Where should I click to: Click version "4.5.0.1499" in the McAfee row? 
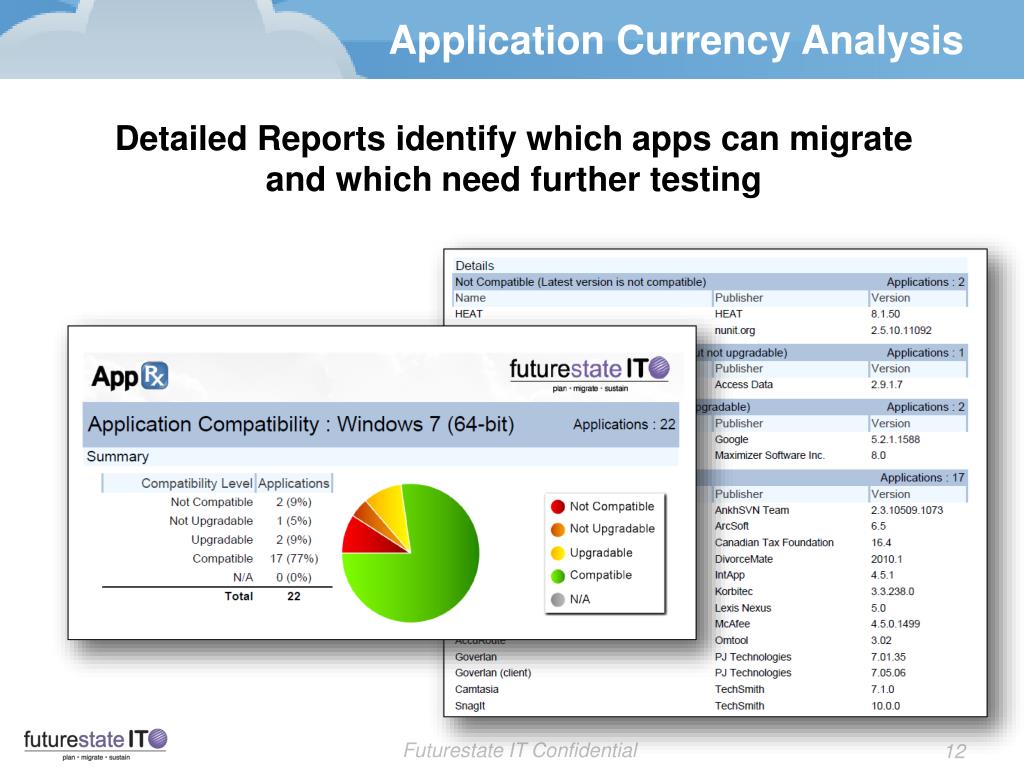(x=895, y=624)
